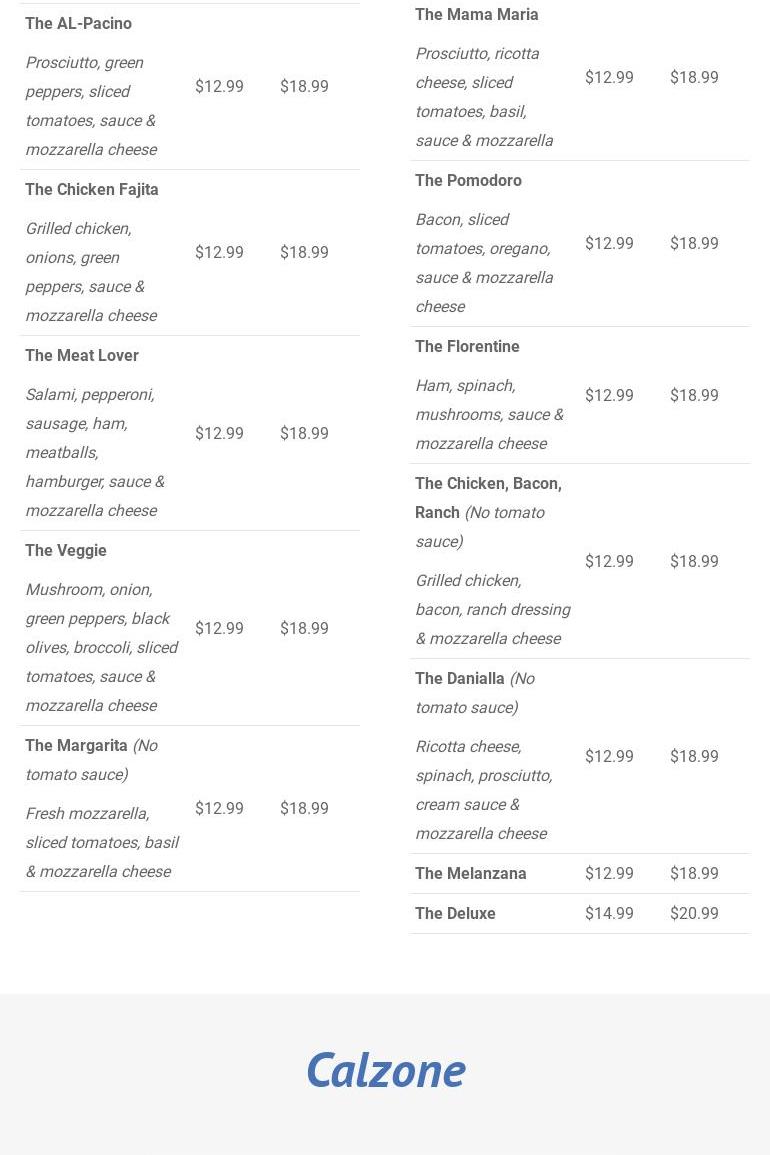
Task: Select The Melanzana menu row name
Action: (x=471, y=873)
